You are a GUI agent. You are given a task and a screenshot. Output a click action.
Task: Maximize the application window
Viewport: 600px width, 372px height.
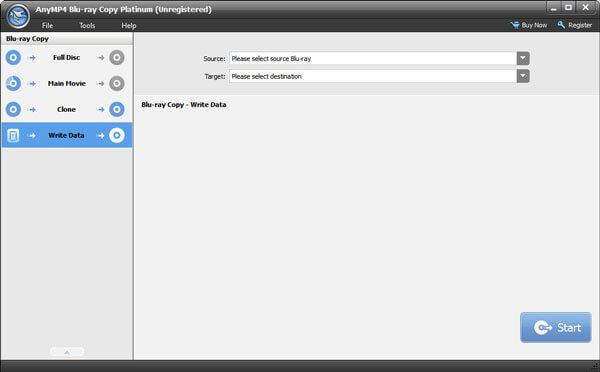tap(569, 8)
